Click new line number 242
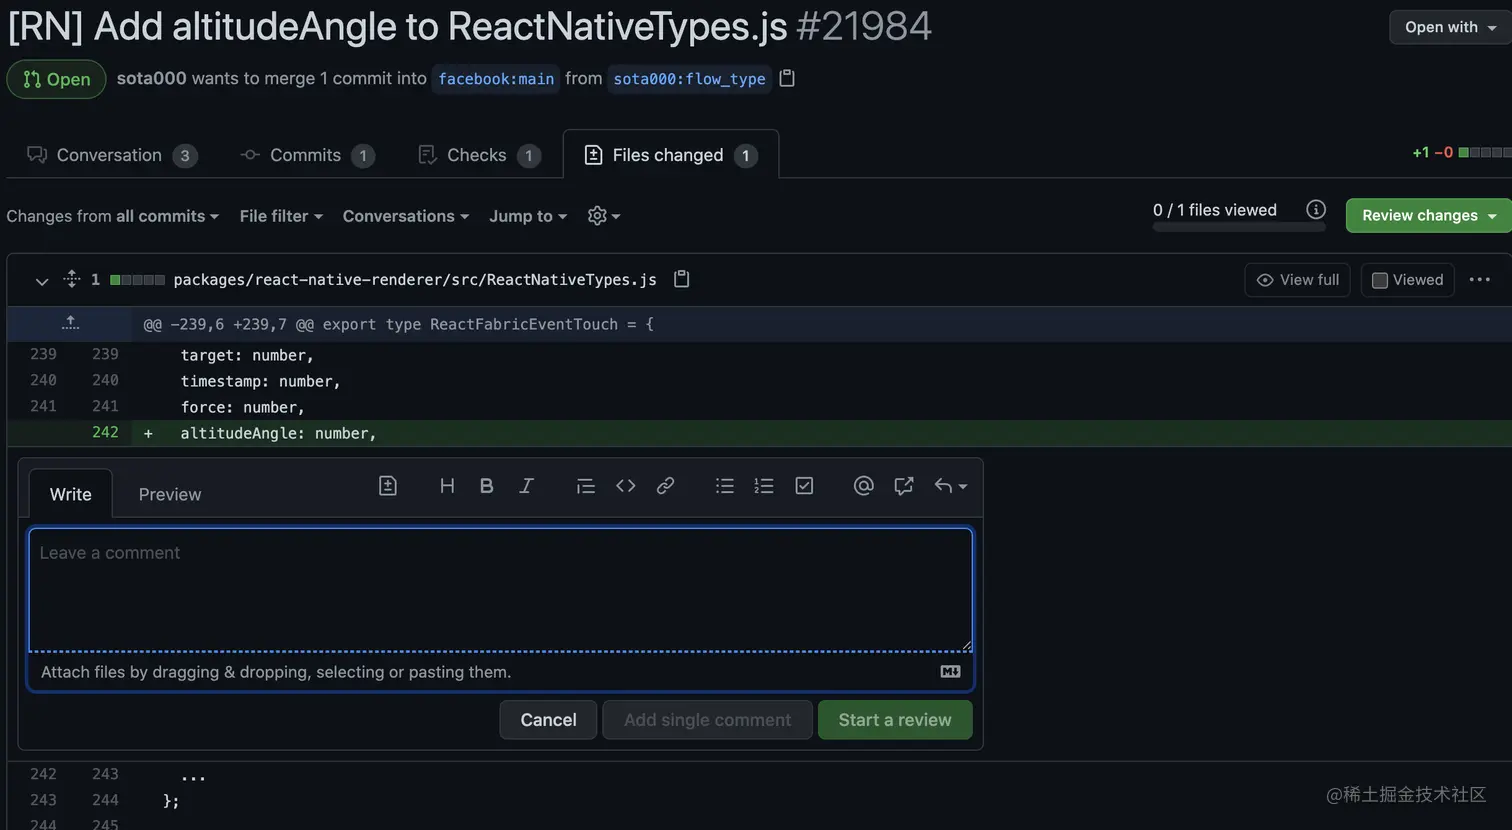 105,432
